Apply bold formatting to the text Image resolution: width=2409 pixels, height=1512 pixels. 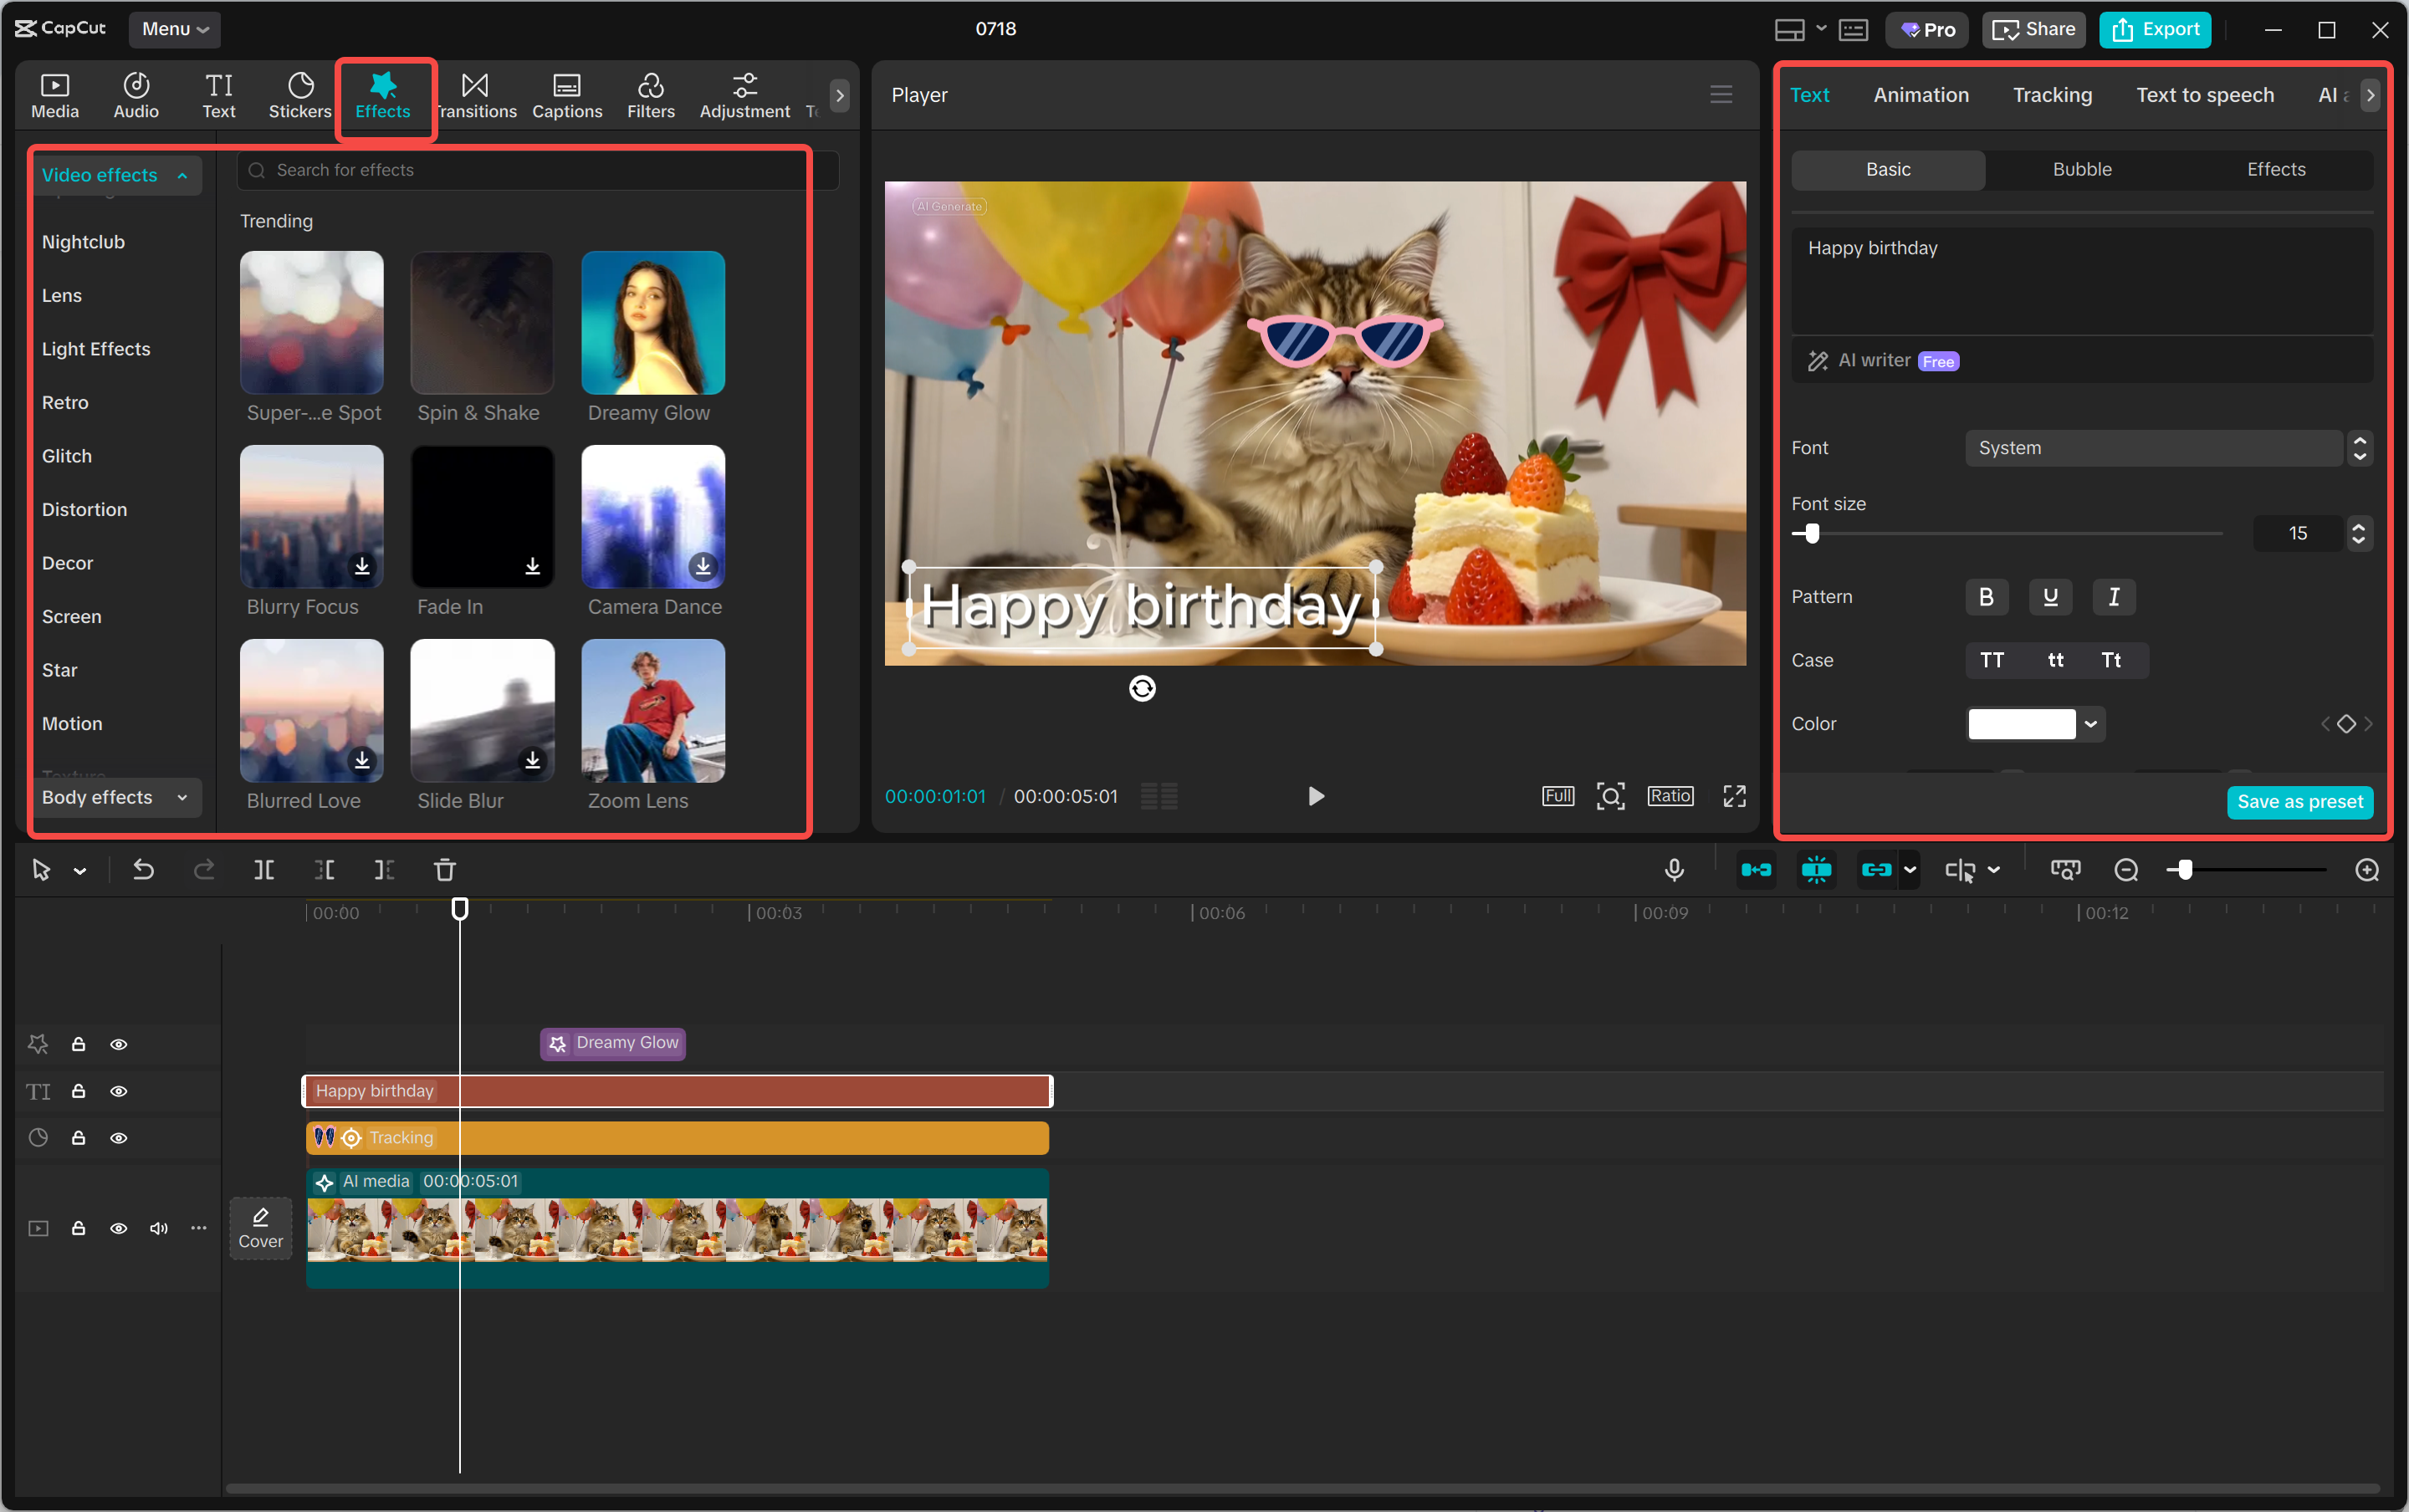(1985, 596)
